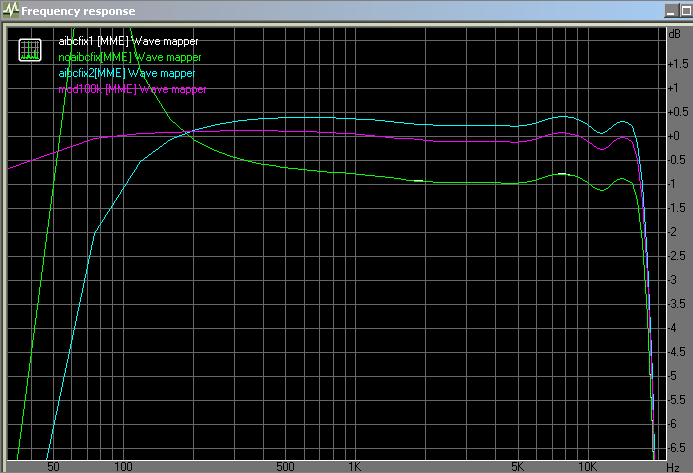The image size is (693, 473).
Task: Click the 100 Hz frequency axis label
Action: tap(123, 467)
